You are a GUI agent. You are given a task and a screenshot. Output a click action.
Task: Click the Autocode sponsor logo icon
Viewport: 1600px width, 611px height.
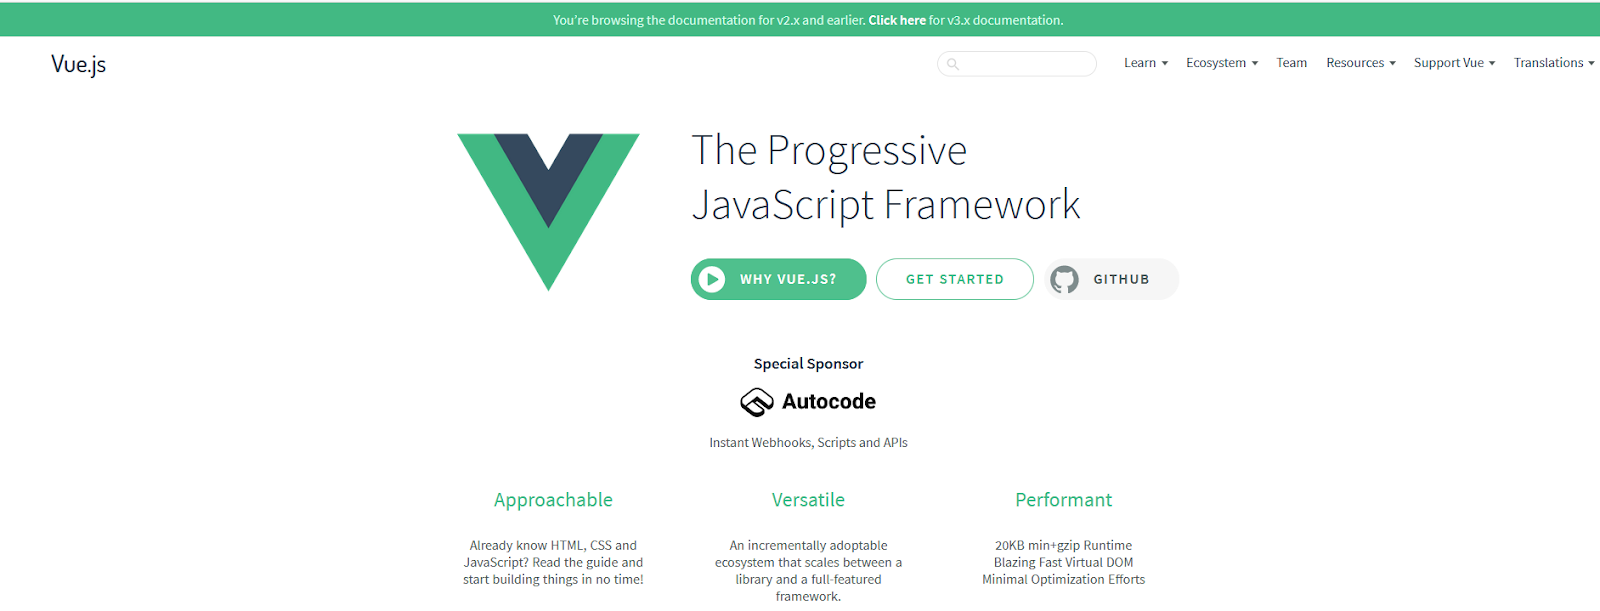coord(757,402)
